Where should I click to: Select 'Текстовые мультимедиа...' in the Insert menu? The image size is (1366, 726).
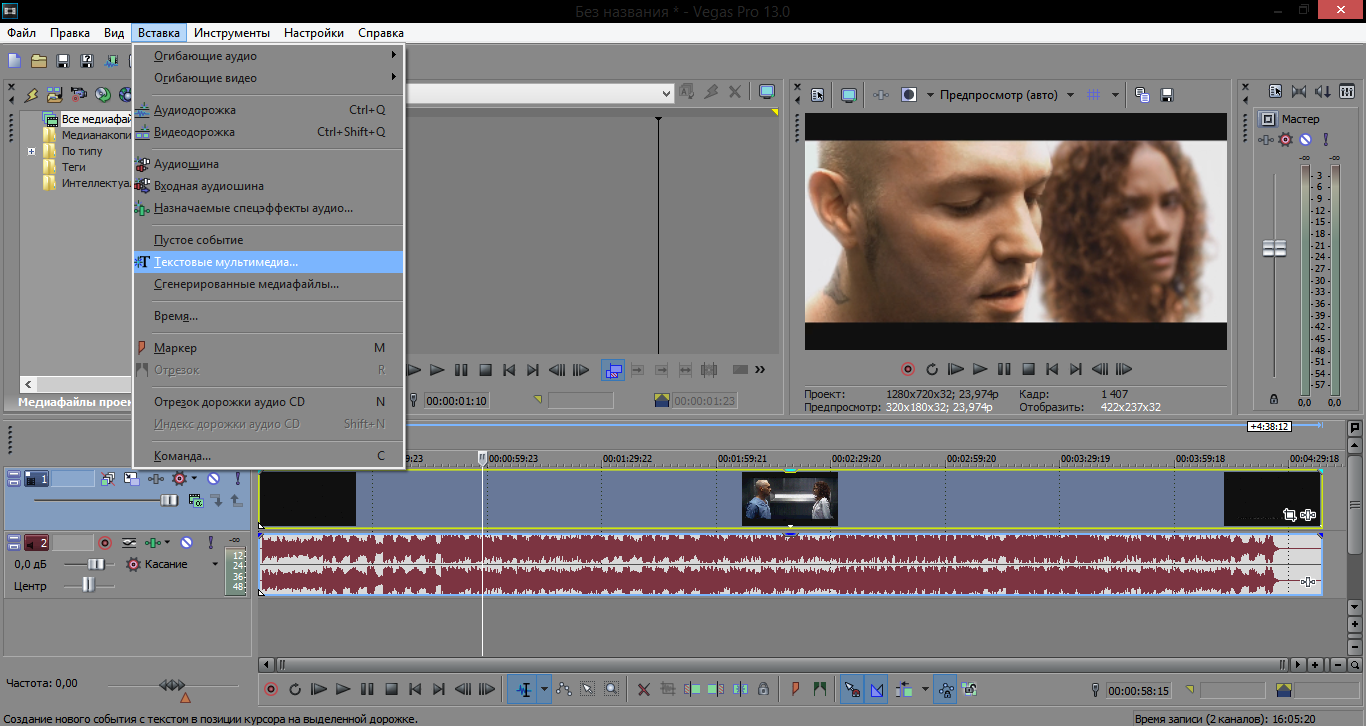226,262
